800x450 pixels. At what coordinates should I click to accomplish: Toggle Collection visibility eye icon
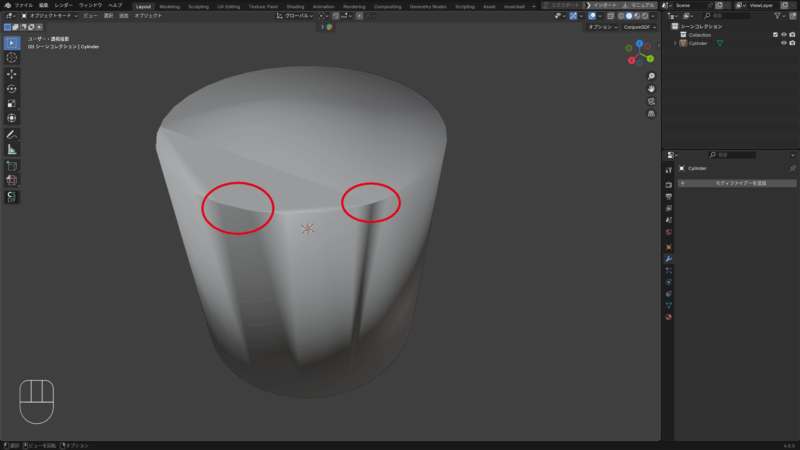click(x=783, y=34)
